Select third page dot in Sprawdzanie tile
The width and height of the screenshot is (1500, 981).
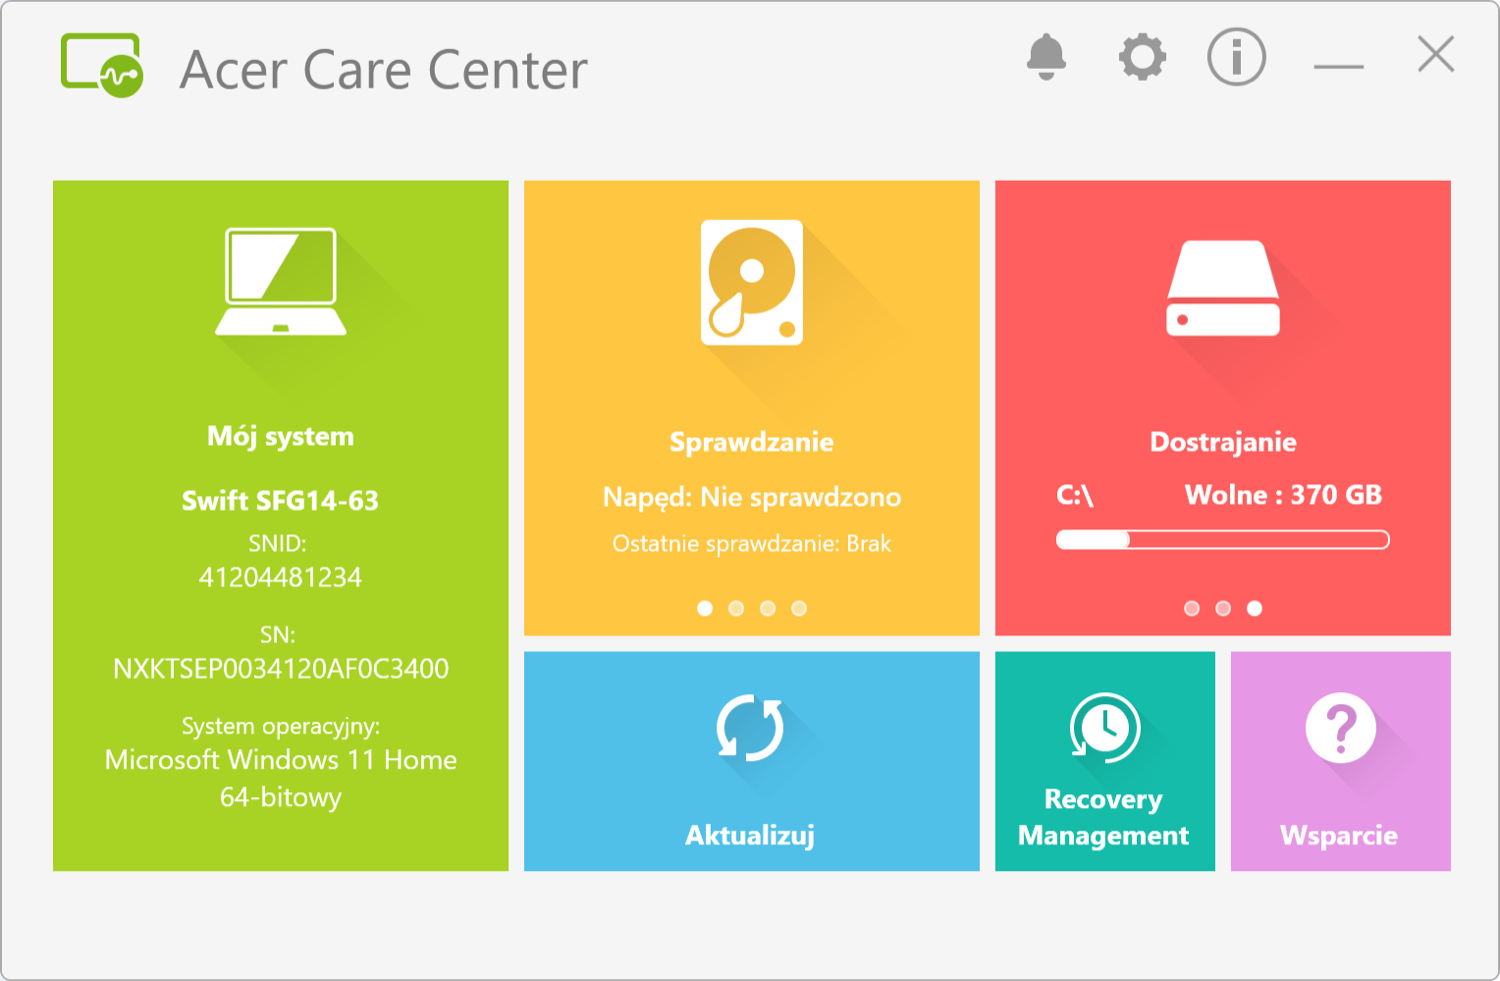click(768, 608)
